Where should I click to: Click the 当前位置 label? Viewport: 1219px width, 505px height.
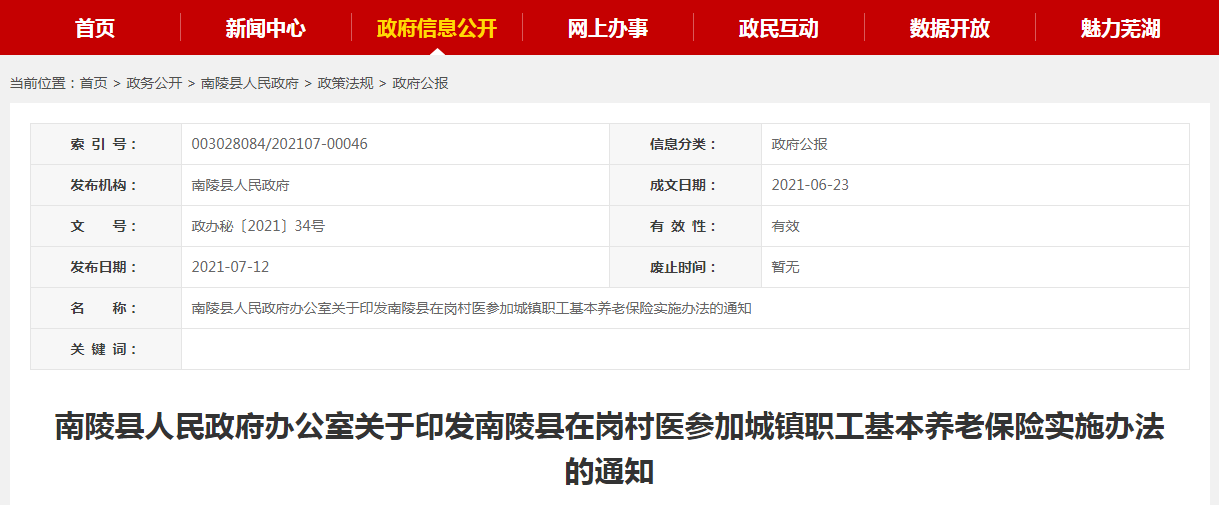(44, 84)
